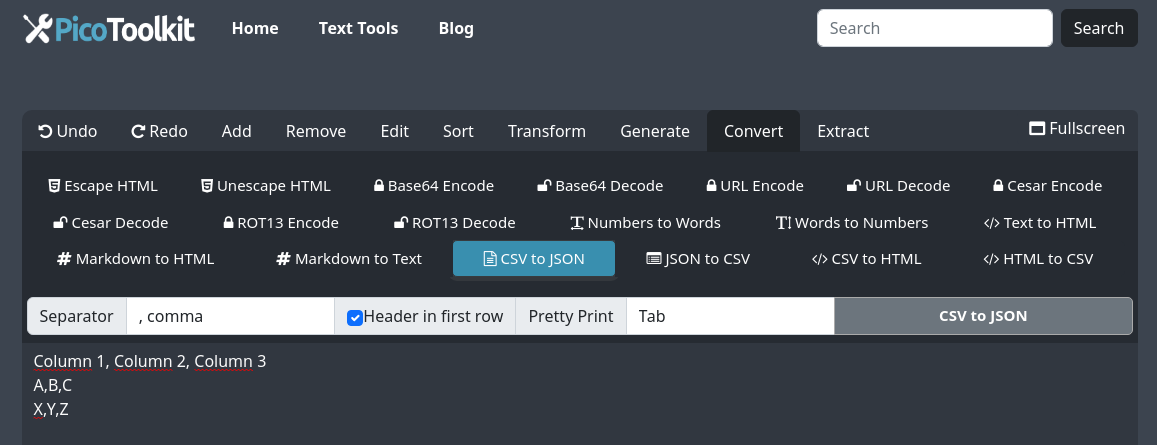Screen dimensions: 1157x445
Task: Run the Unescape HTML converter
Action: 266,186
